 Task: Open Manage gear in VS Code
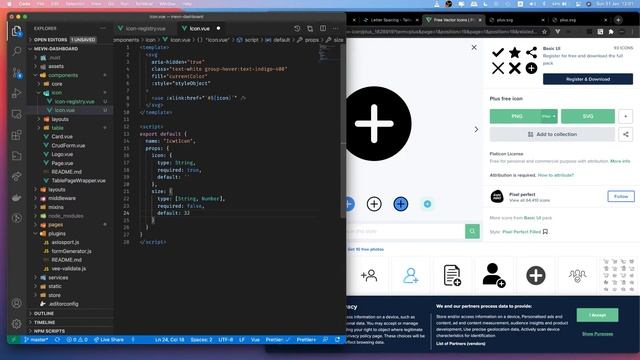16,324
